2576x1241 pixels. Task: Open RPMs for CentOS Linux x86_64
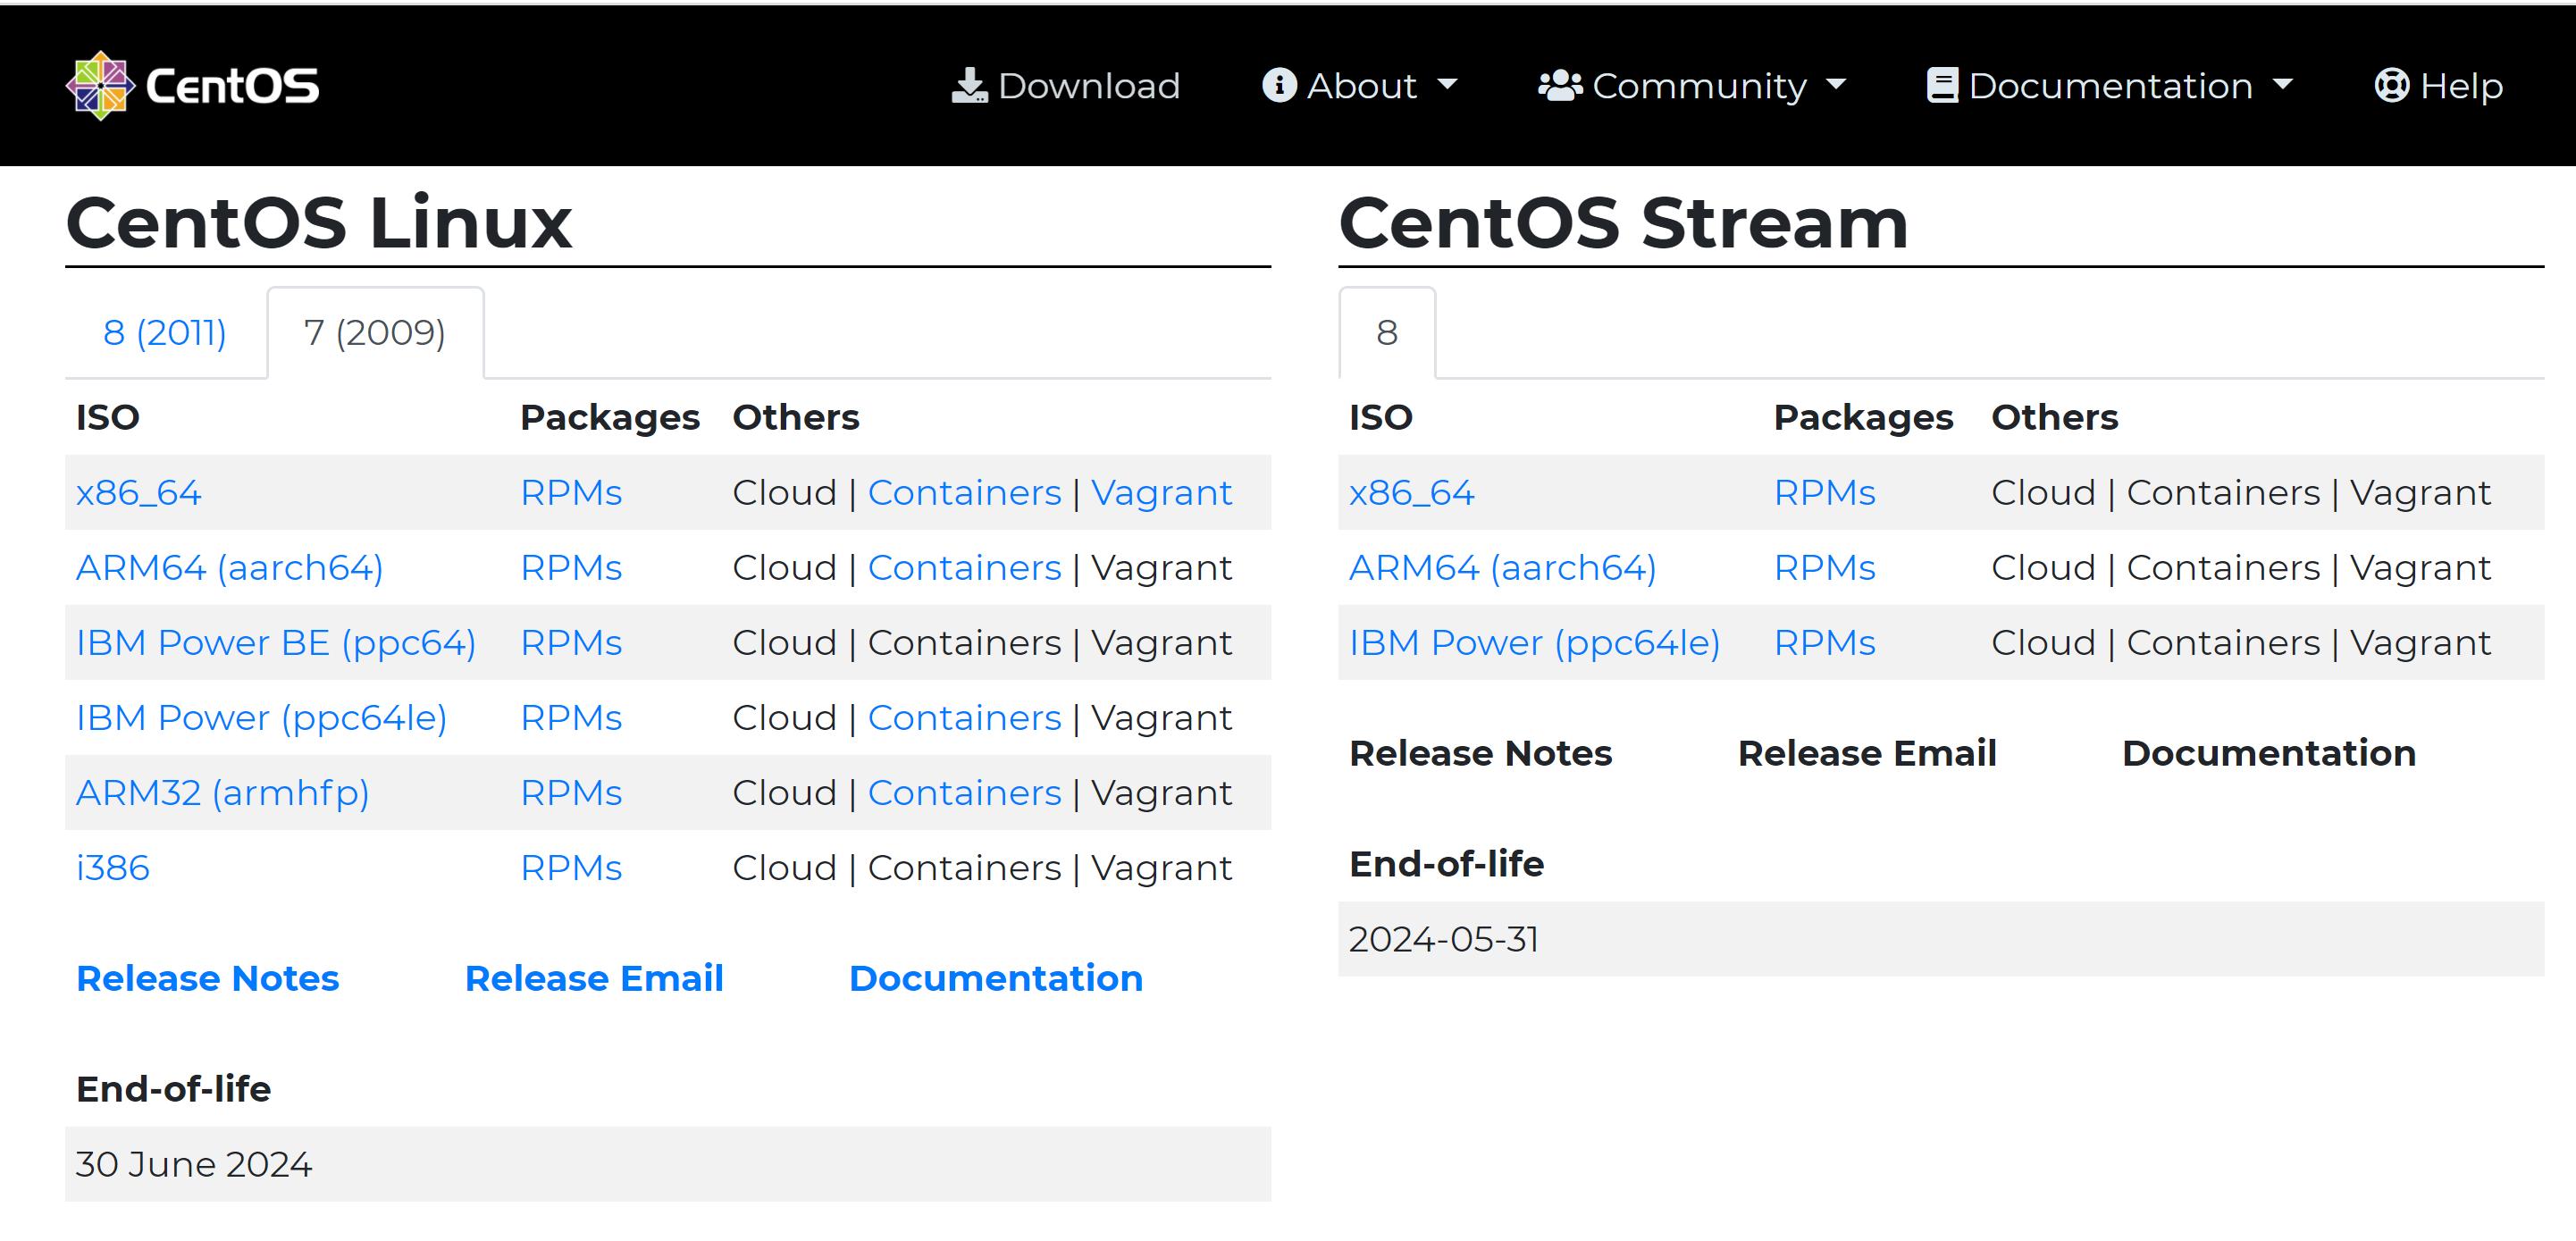tap(571, 492)
